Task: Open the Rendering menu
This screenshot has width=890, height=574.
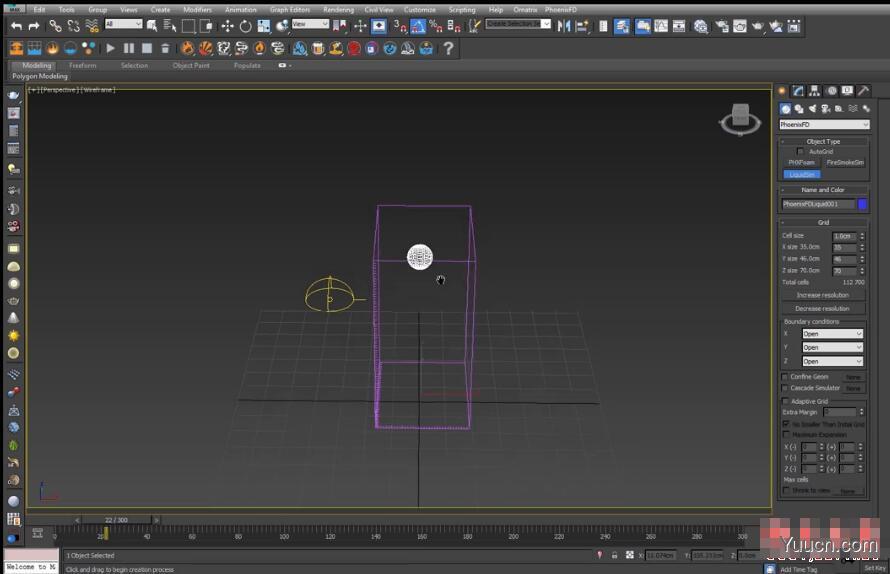Action: (x=338, y=10)
